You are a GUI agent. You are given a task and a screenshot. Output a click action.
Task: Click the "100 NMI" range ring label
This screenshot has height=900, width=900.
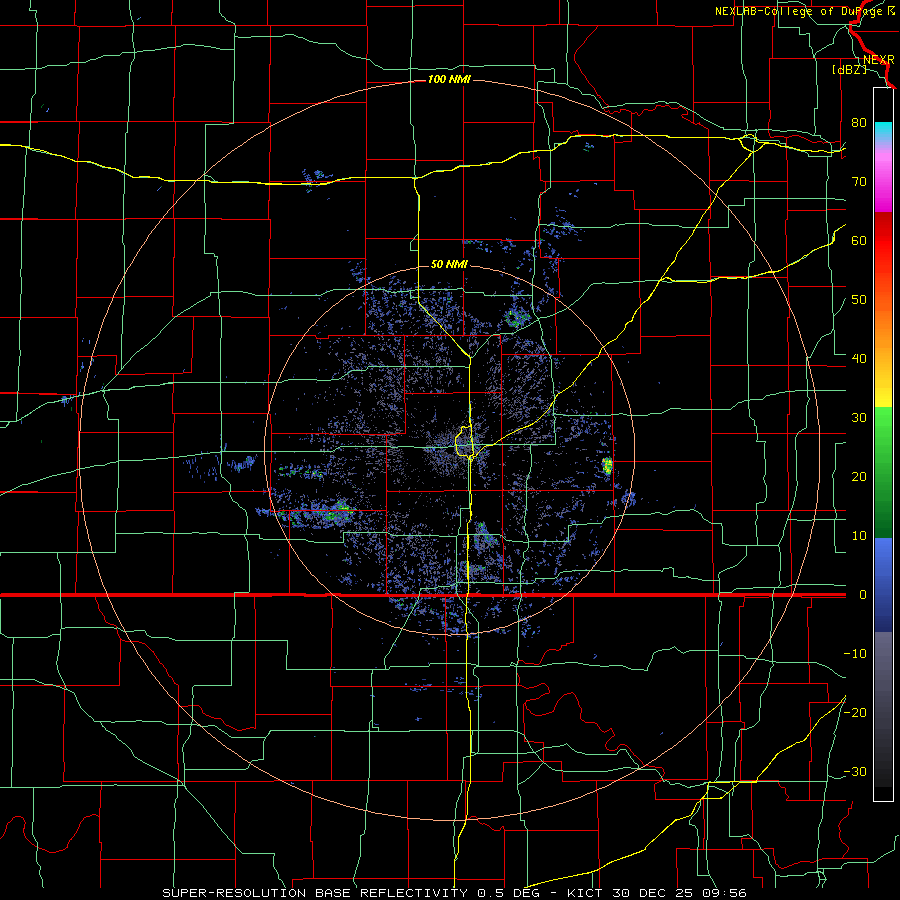click(x=449, y=79)
